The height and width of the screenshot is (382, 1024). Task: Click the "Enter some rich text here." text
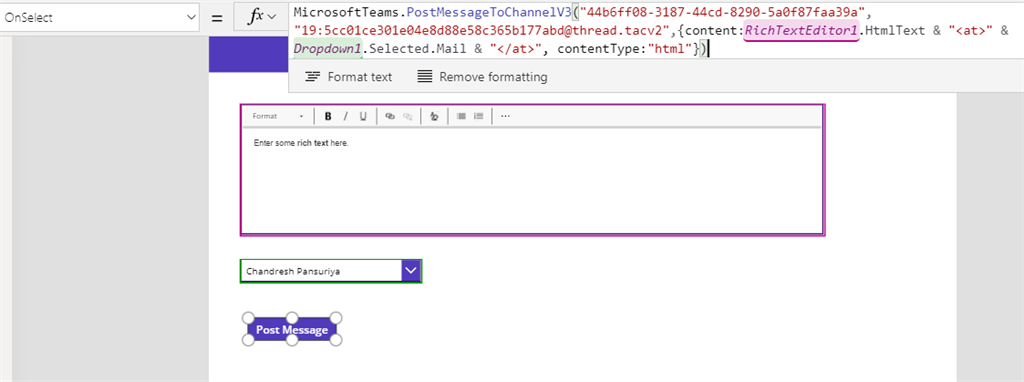[302, 142]
